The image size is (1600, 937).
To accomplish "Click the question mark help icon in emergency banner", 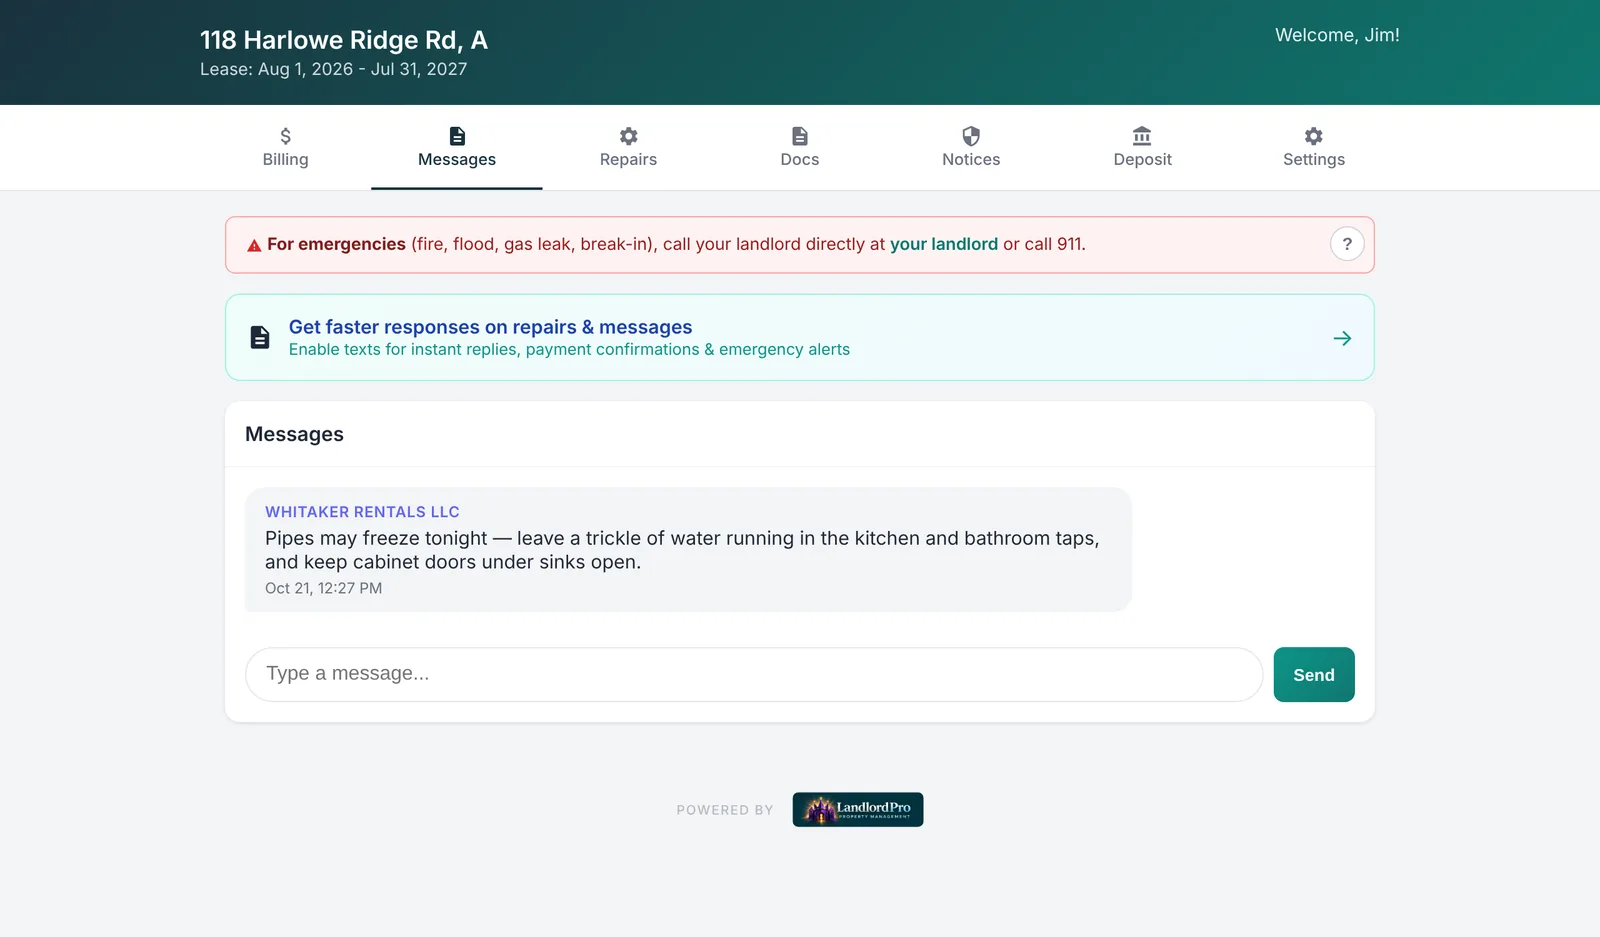I will coord(1347,244).
